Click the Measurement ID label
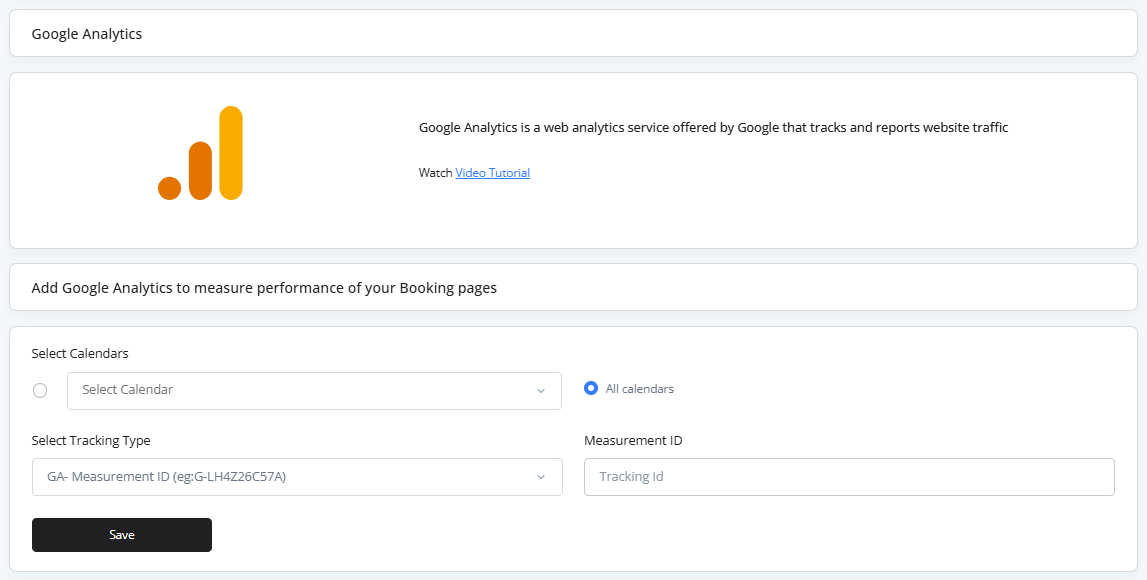The width and height of the screenshot is (1147, 580). click(633, 441)
